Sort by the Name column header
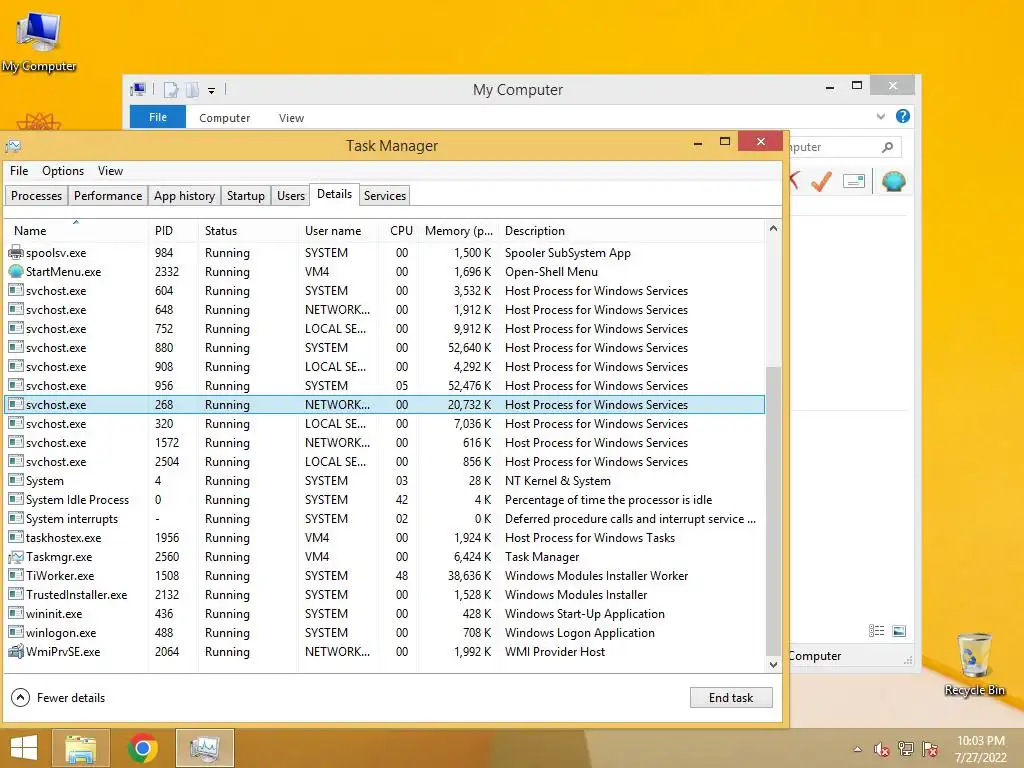The image size is (1024, 768). click(76, 231)
